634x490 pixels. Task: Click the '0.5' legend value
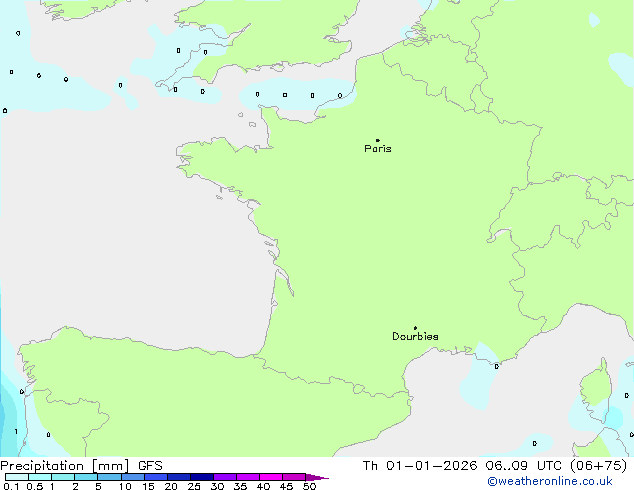[x=35, y=486]
